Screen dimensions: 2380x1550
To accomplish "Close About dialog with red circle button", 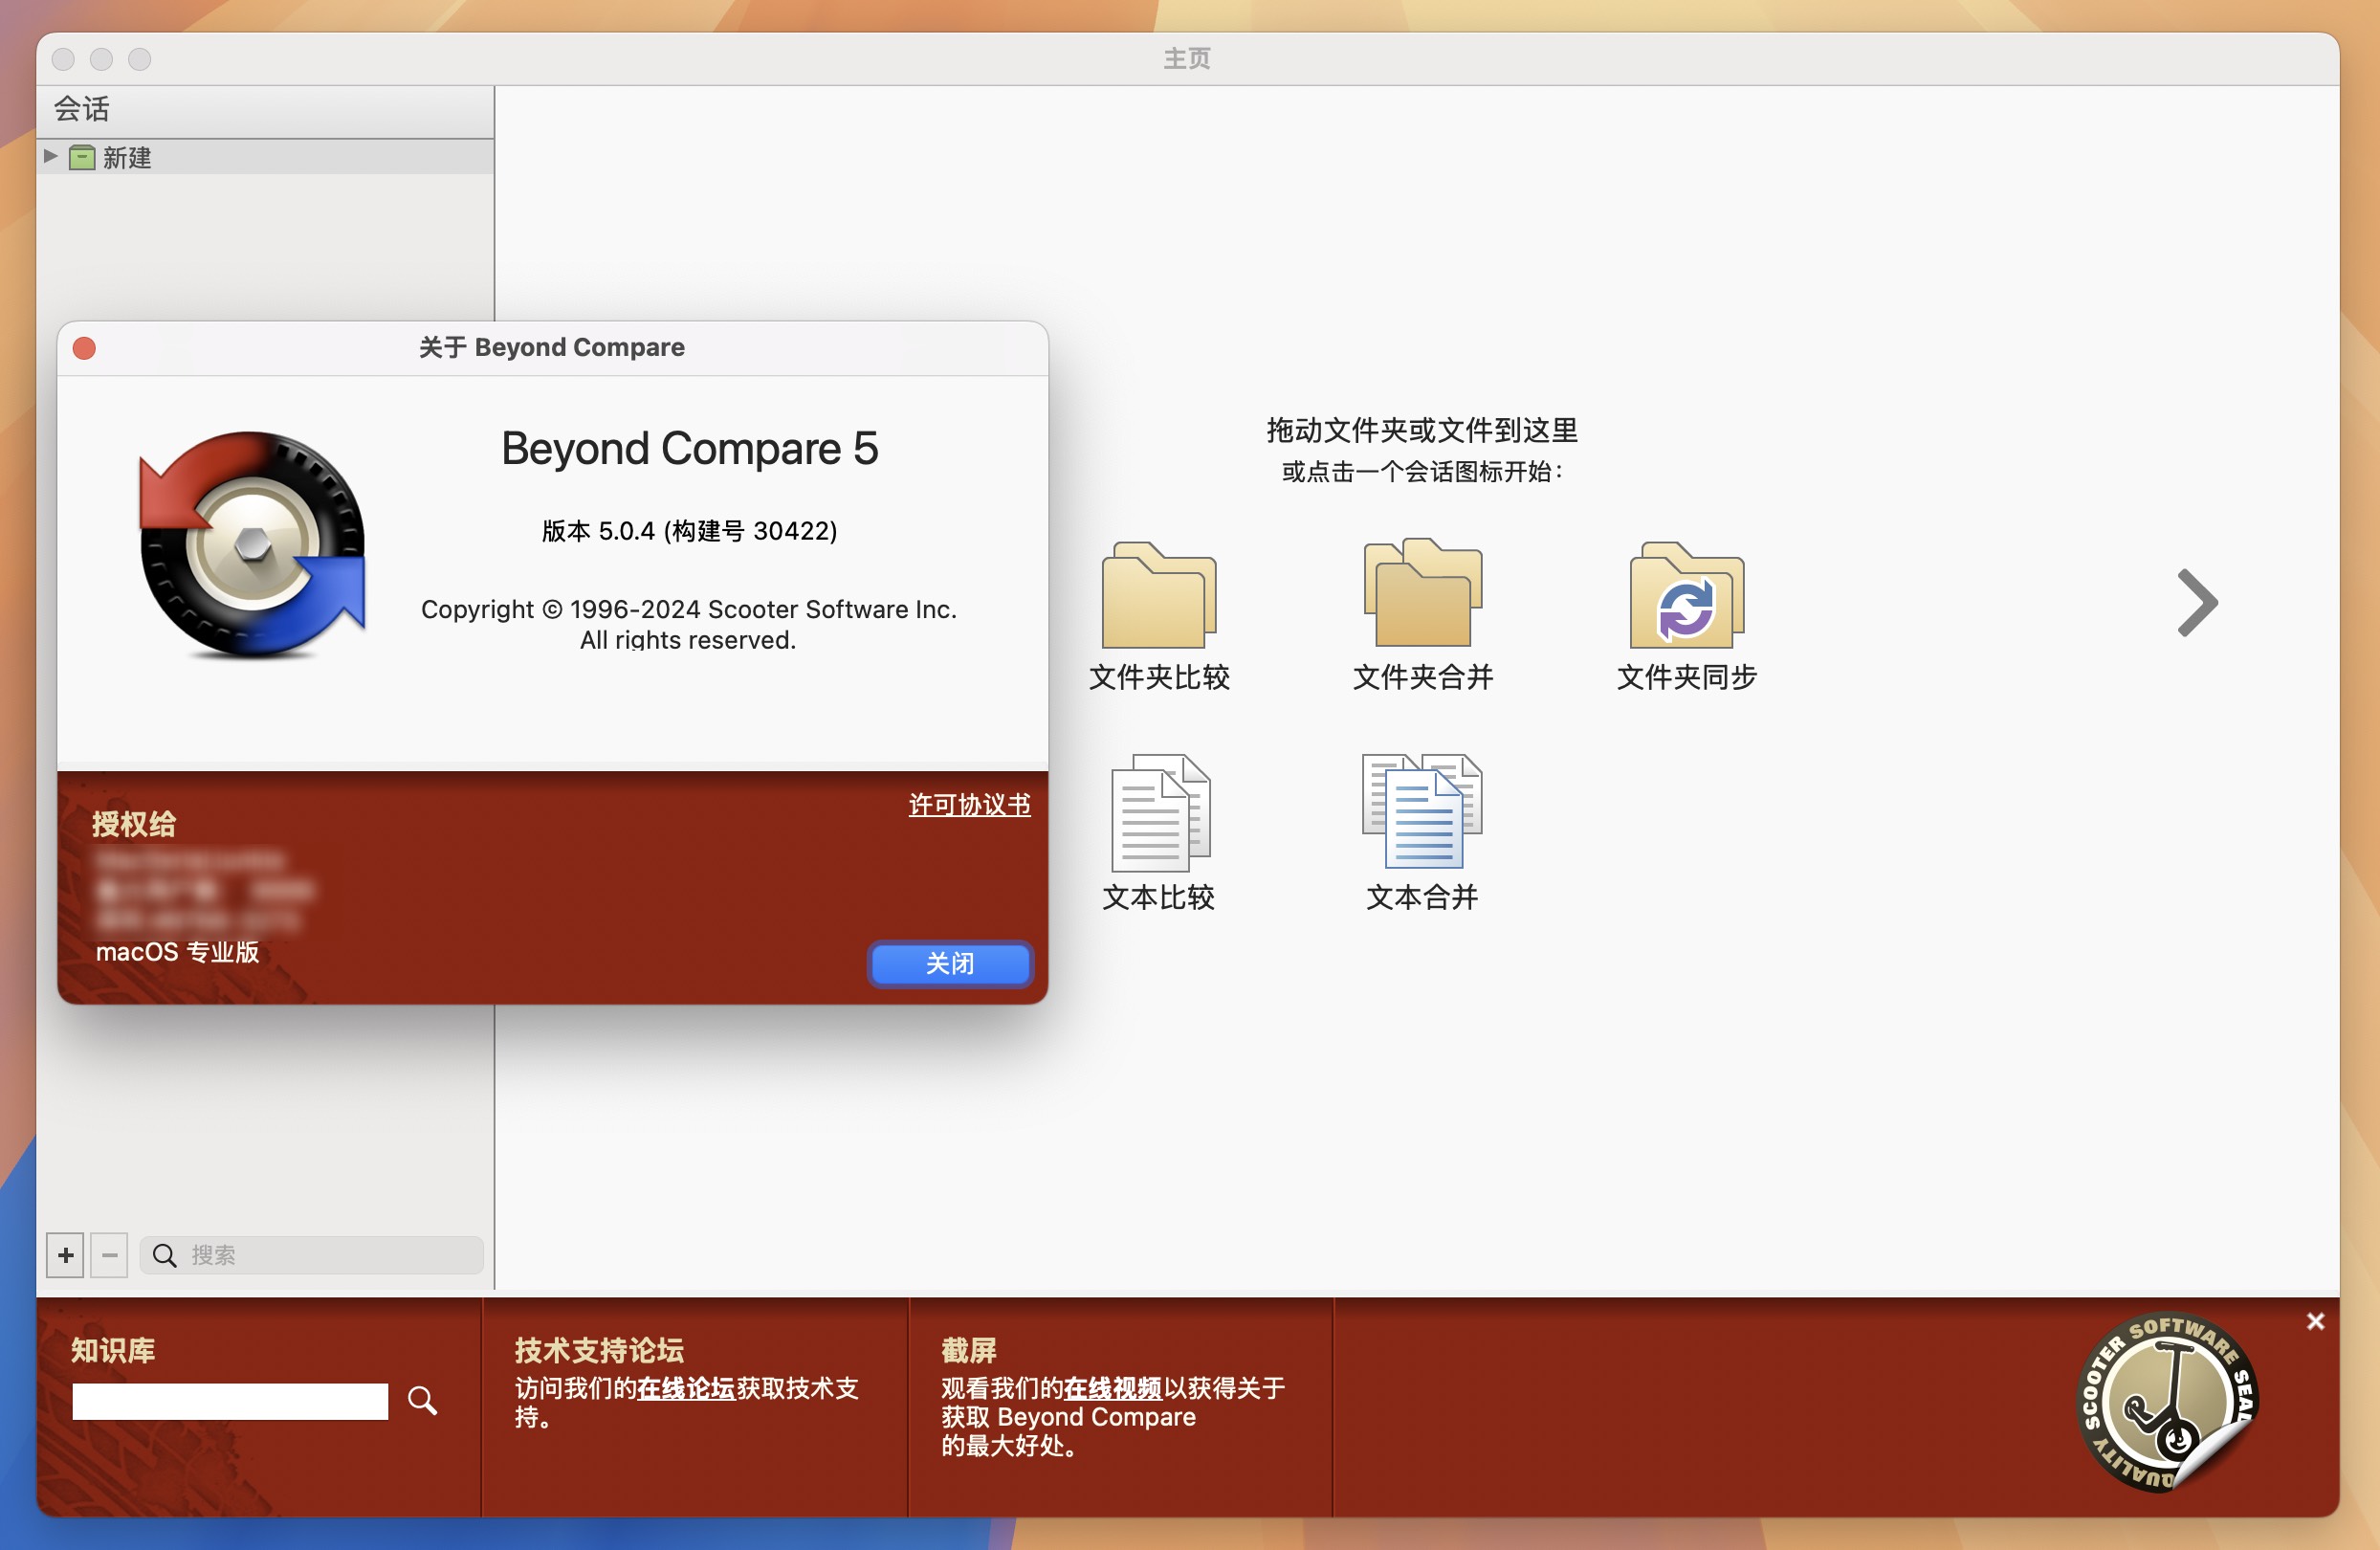I will [x=84, y=348].
